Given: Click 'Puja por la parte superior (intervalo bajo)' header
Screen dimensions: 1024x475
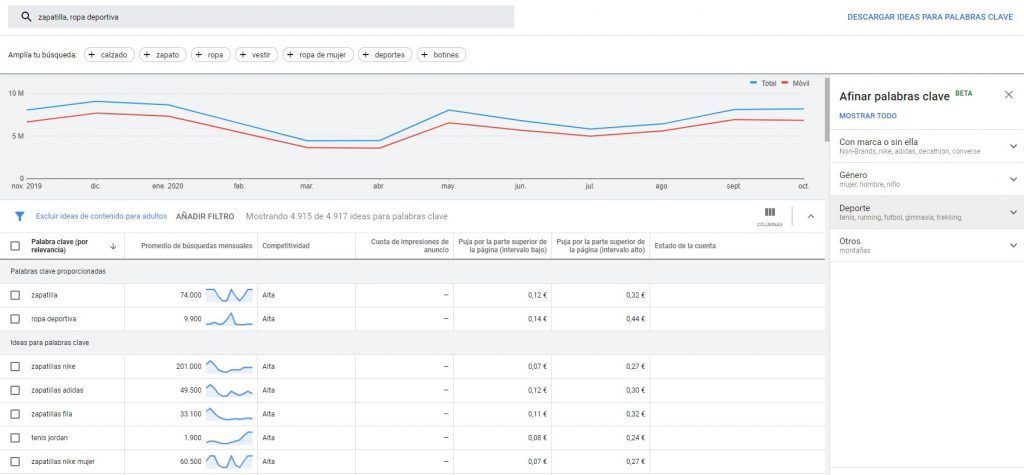Looking at the screenshot, I should tap(502, 246).
